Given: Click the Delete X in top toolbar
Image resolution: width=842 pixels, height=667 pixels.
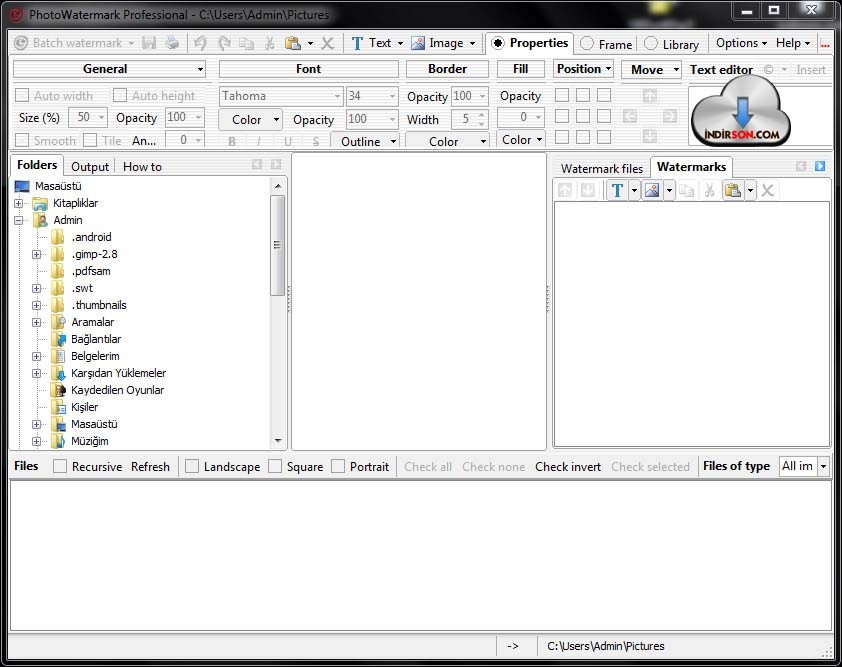Looking at the screenshot, I should pyautogui.click(x=328, y=44).
